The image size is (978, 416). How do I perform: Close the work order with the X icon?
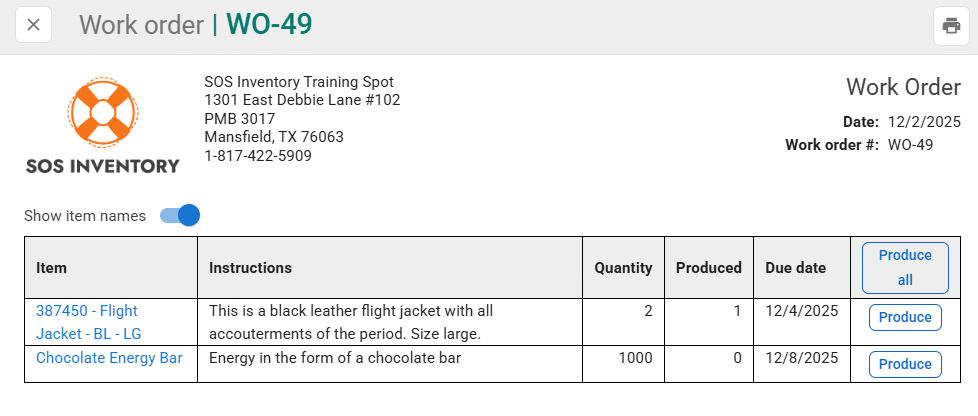(33, 25)
